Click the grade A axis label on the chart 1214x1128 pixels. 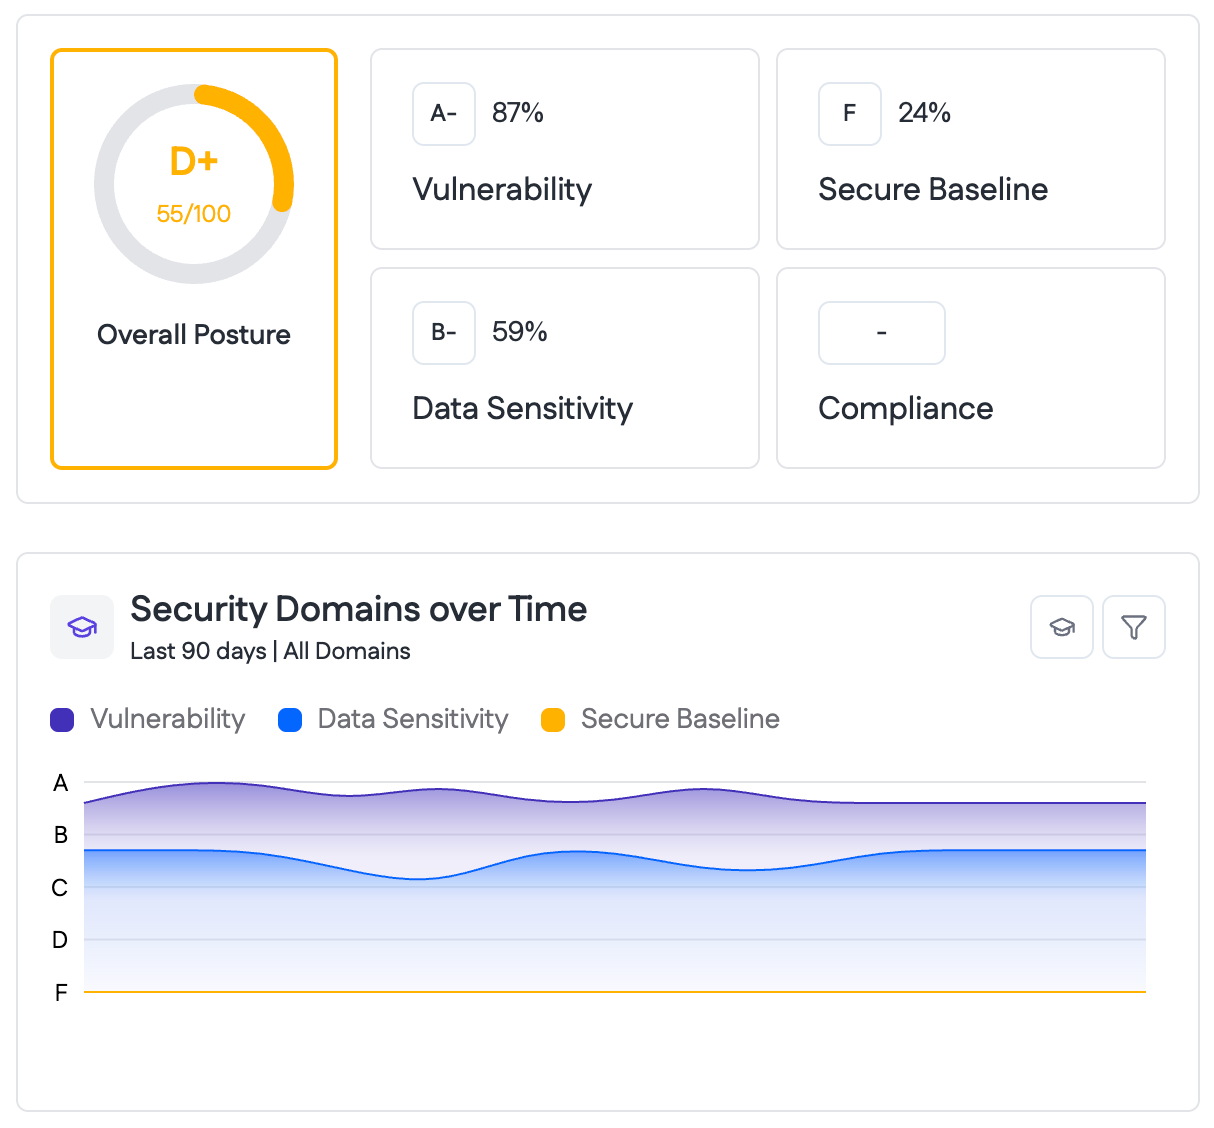click(60, 784)
